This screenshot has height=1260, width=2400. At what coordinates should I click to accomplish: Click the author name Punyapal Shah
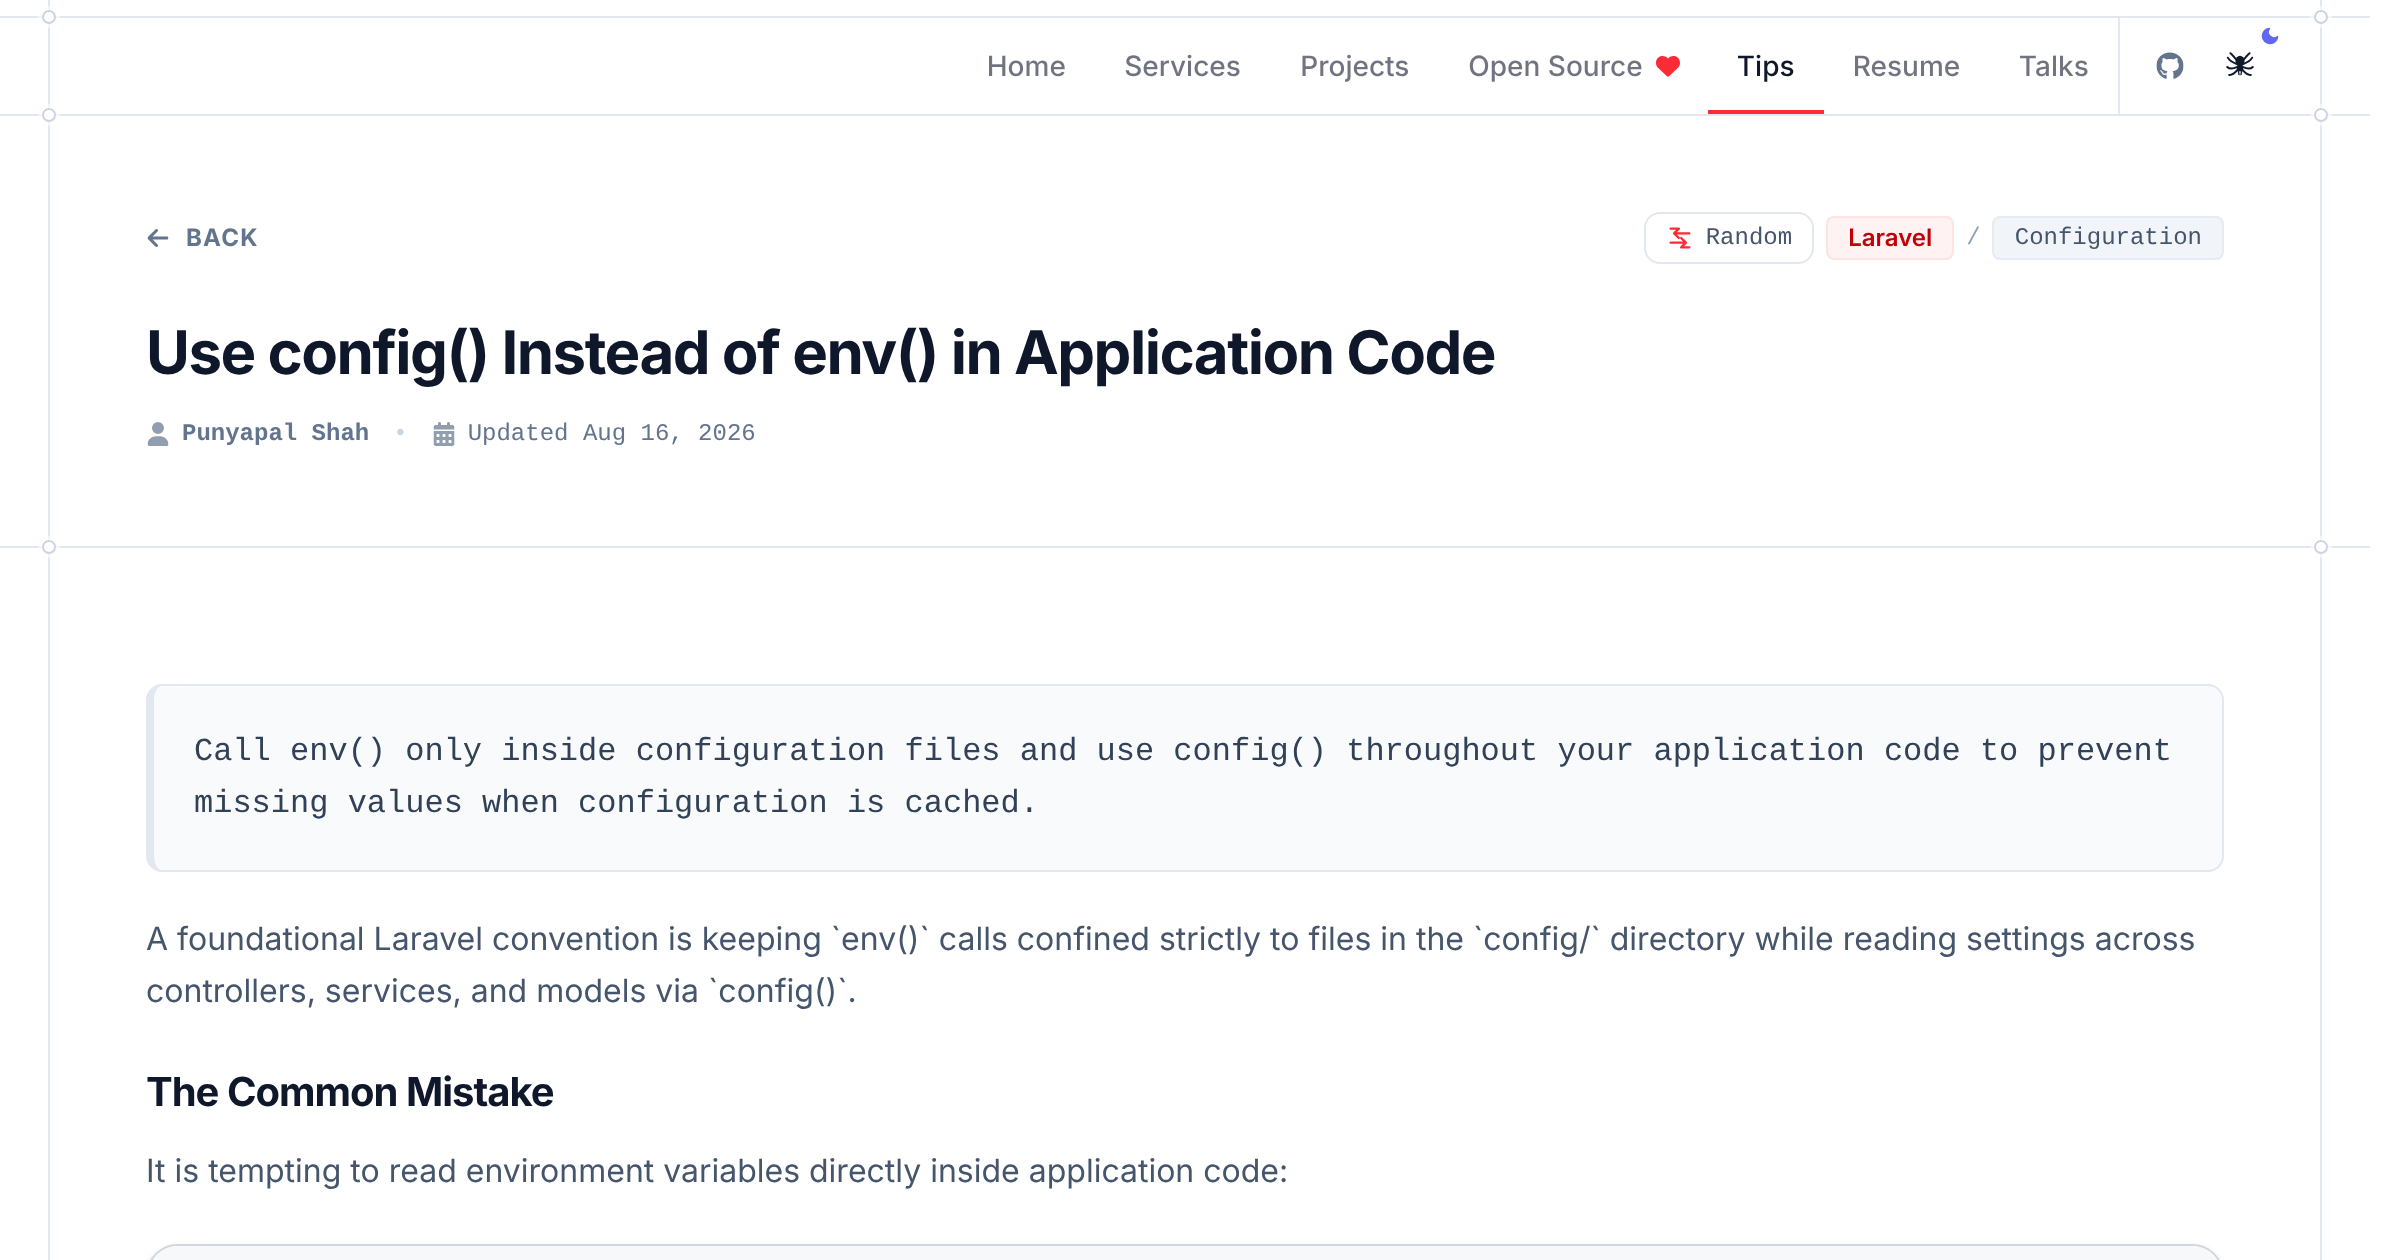(x=275, y=433)
